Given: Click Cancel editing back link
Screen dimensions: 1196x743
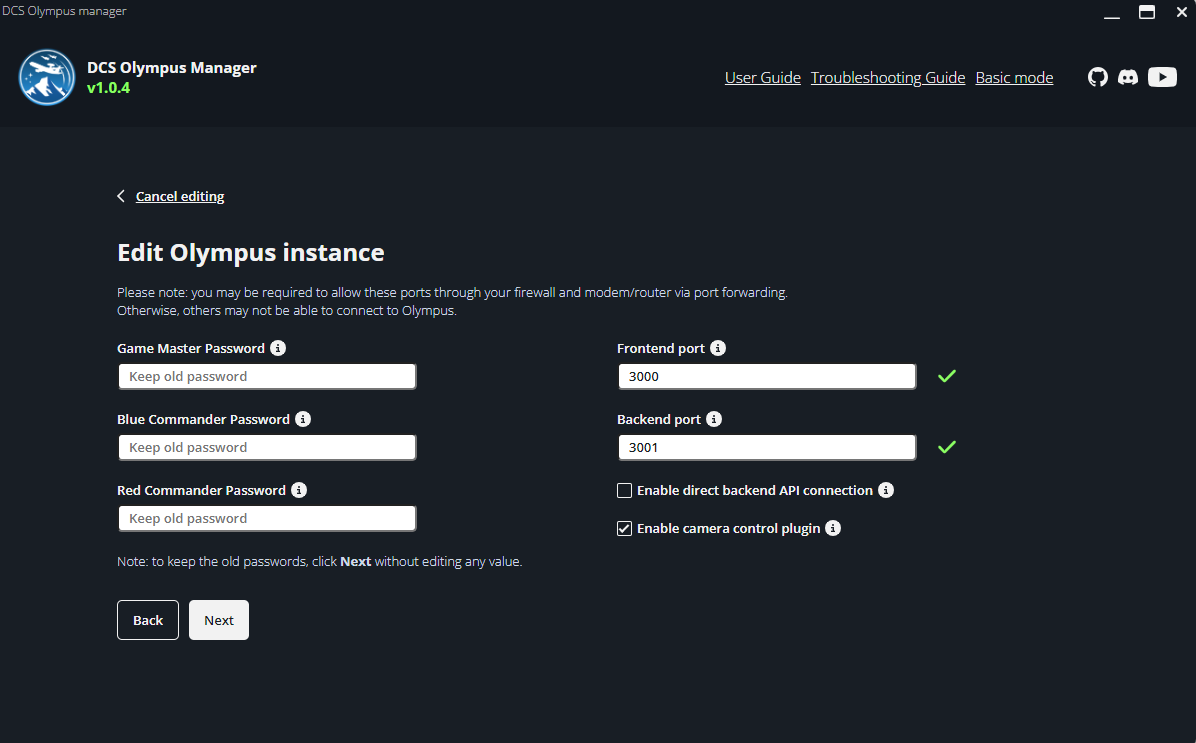Looking at the screenshot, I should point(179,196).
